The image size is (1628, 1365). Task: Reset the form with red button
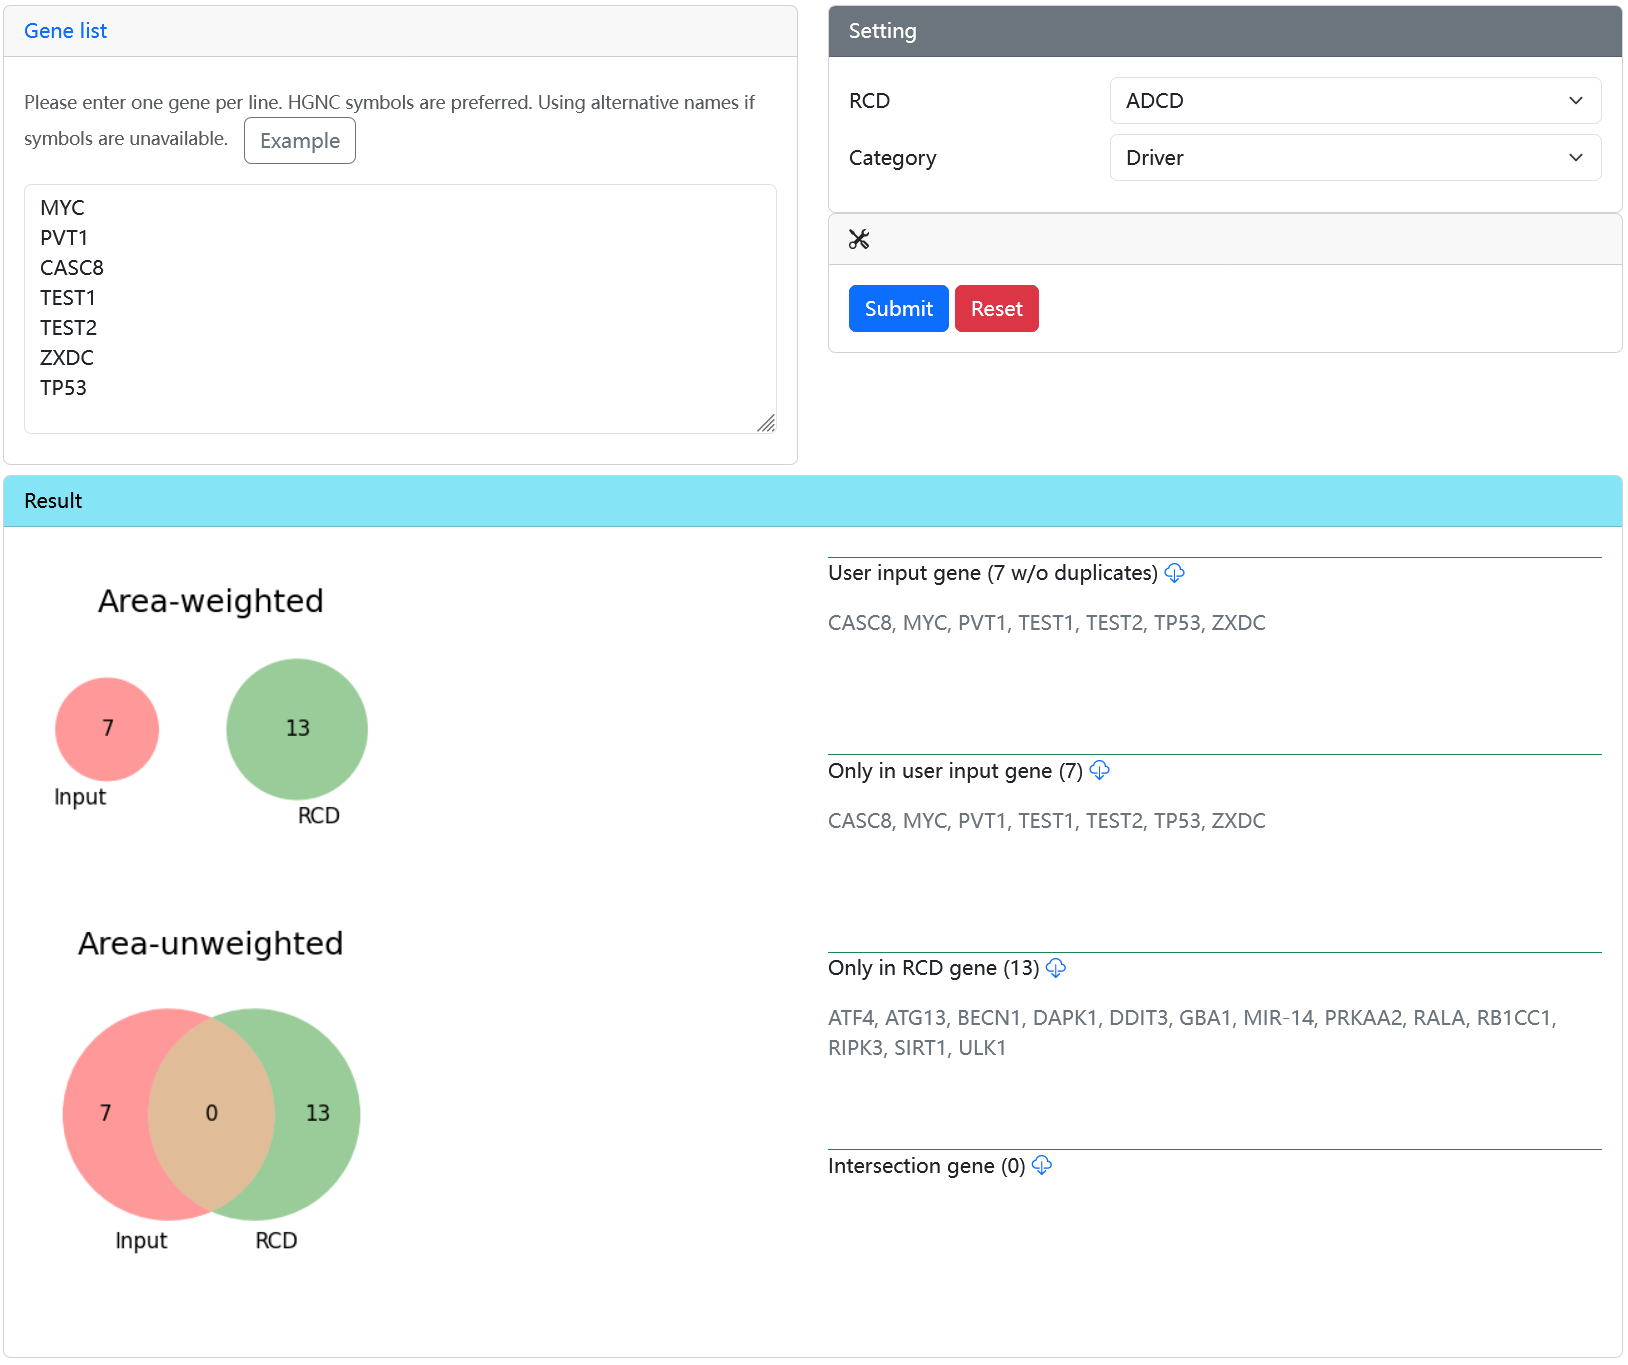996,309
